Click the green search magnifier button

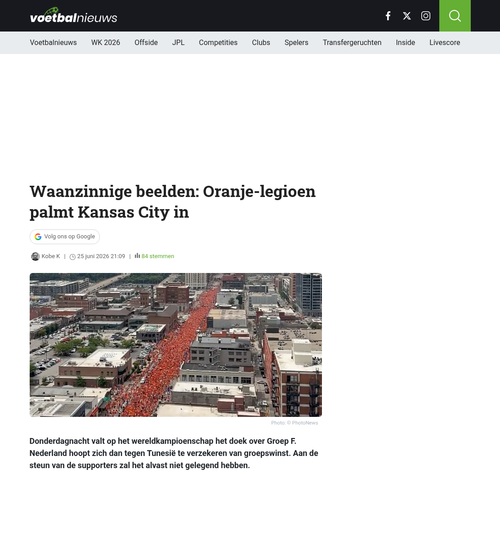pyautogui.click(x=455, y=16)
